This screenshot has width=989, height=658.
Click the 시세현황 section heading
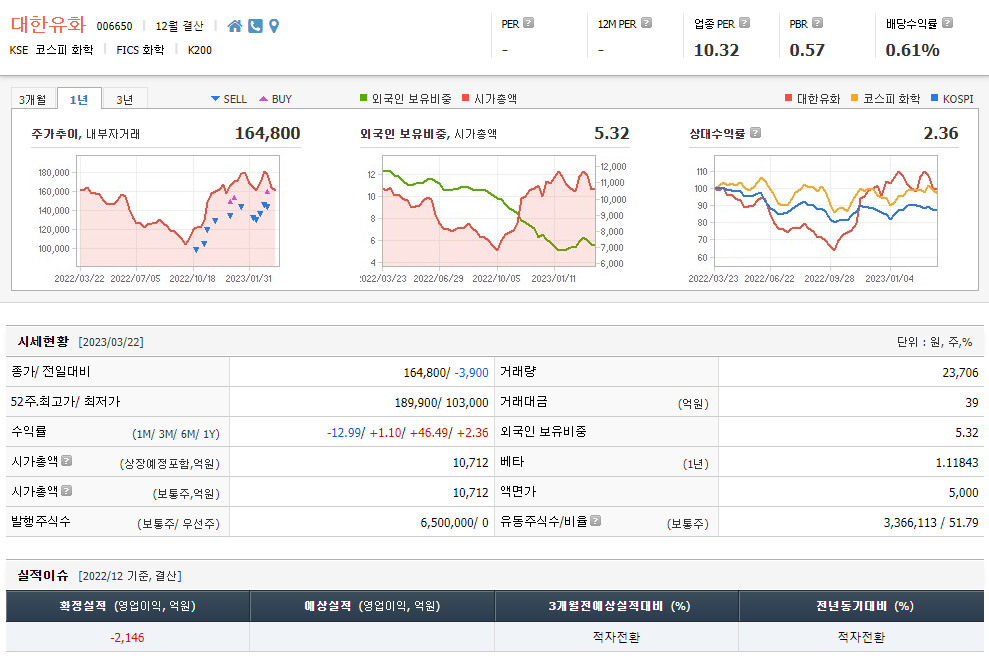coord(43,341)
